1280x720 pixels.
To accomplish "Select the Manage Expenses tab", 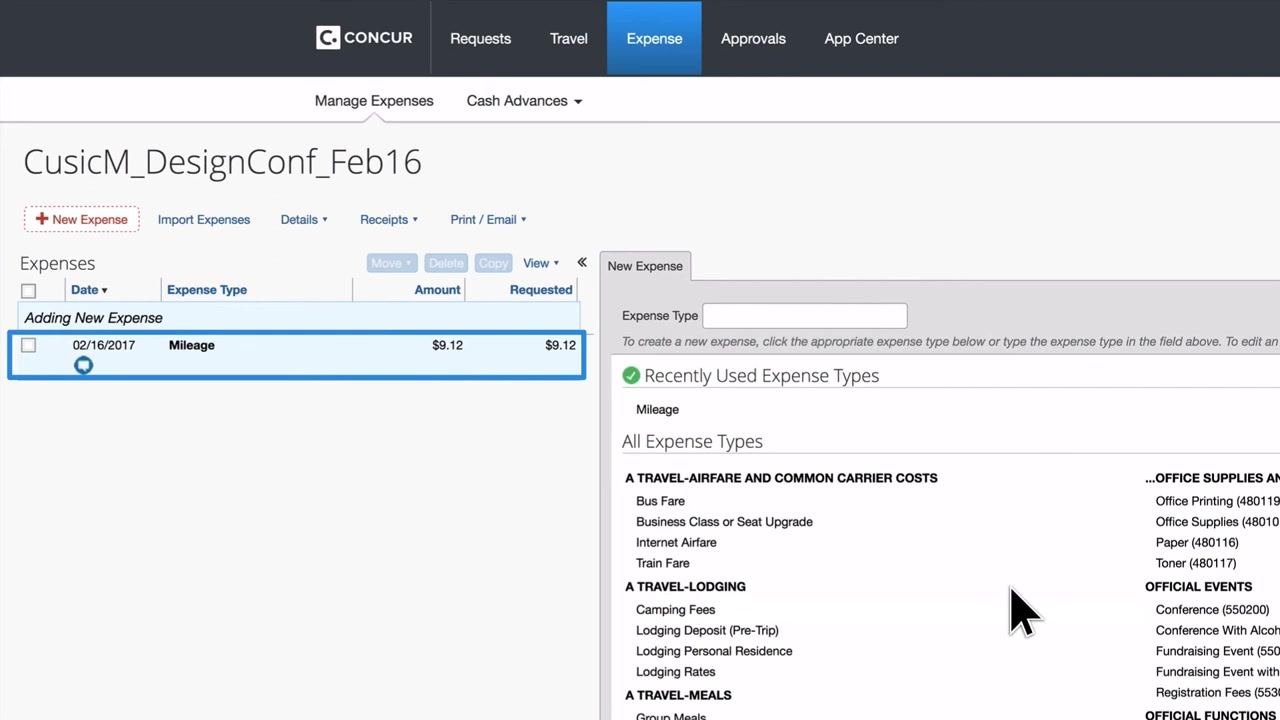I will [374, 101].
